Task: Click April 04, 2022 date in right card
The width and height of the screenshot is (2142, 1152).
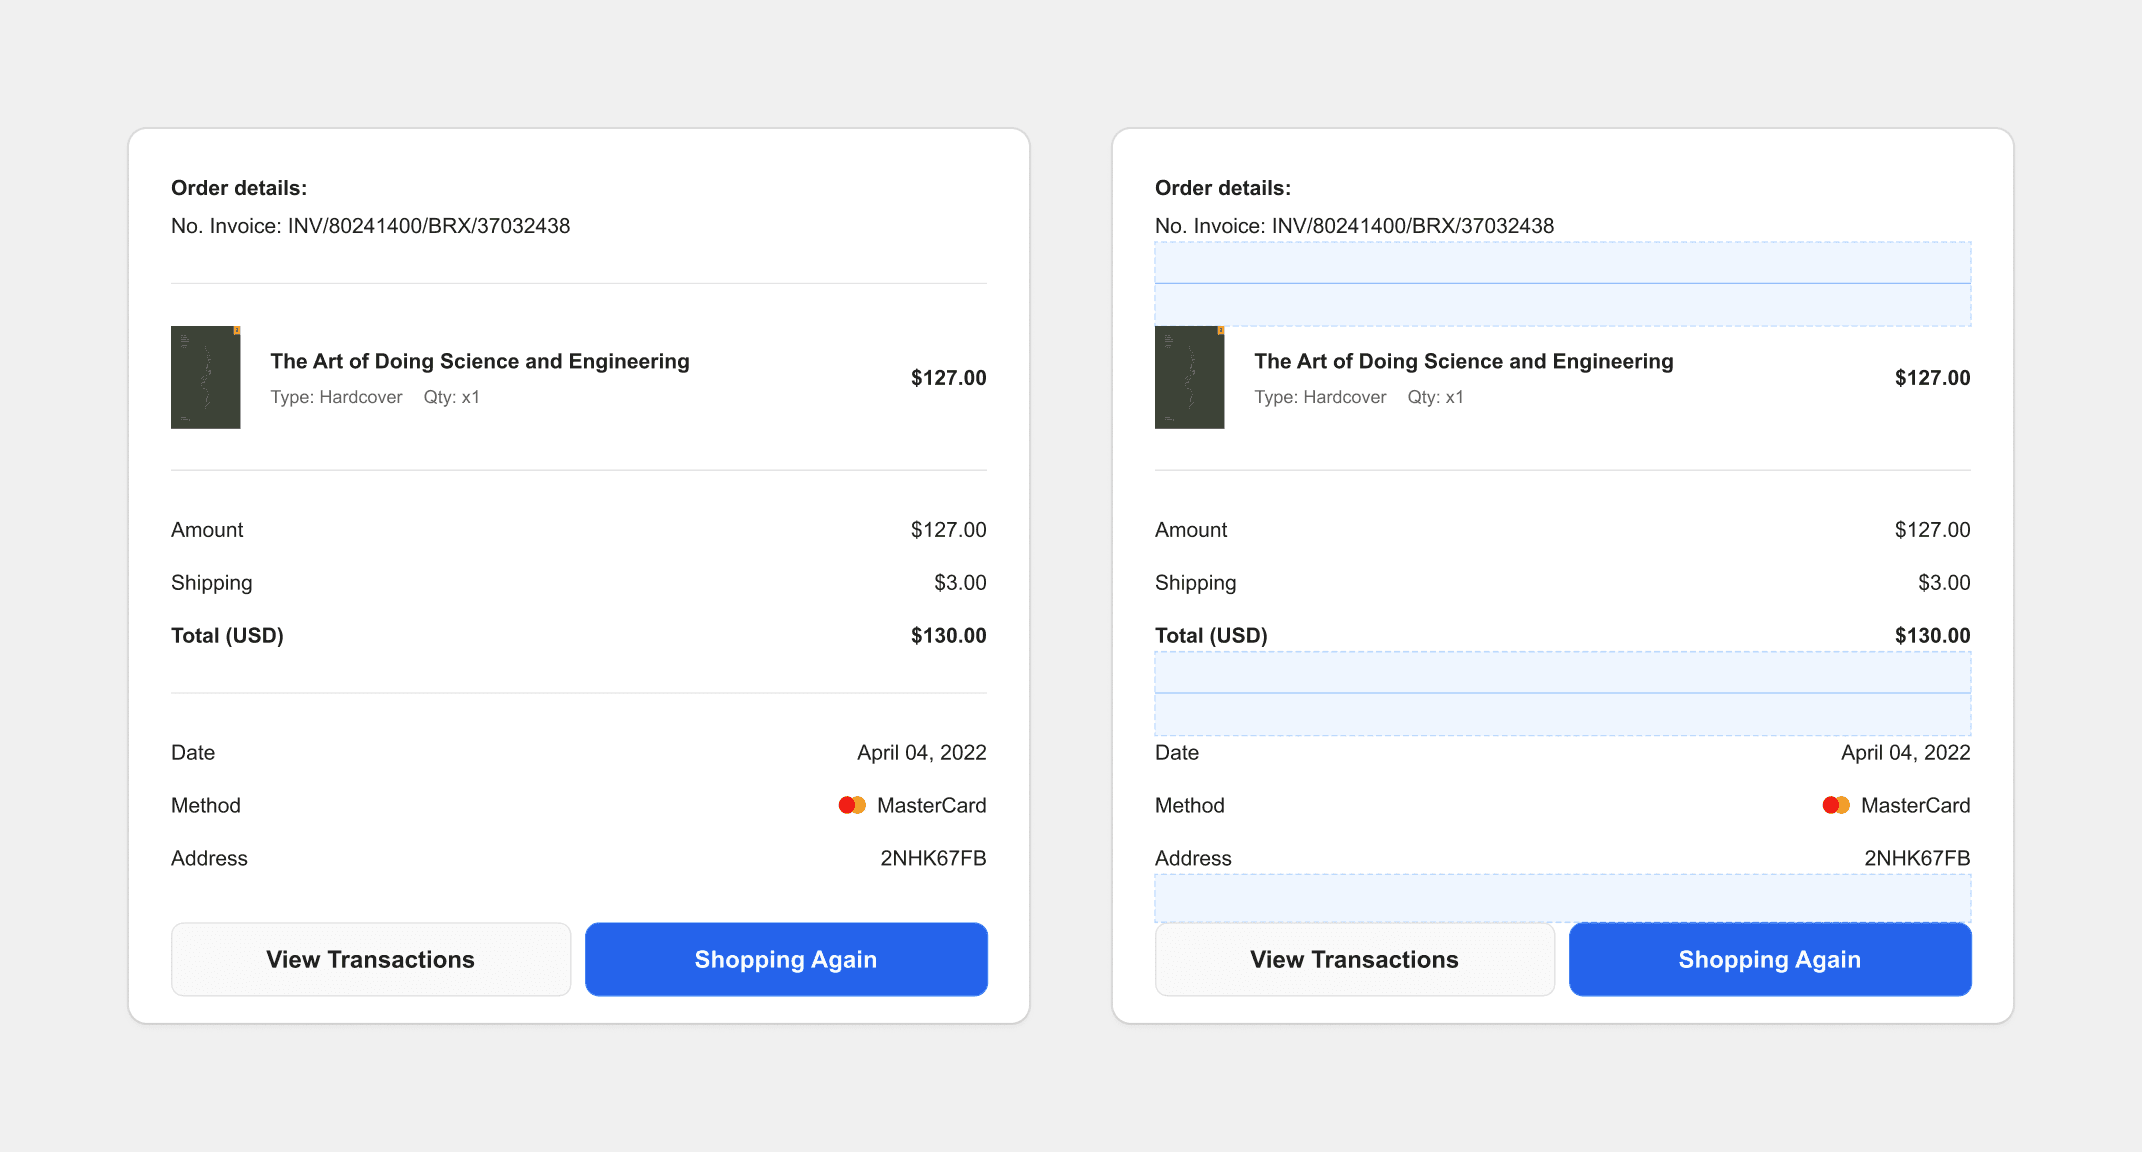Action: [1905, 753]
